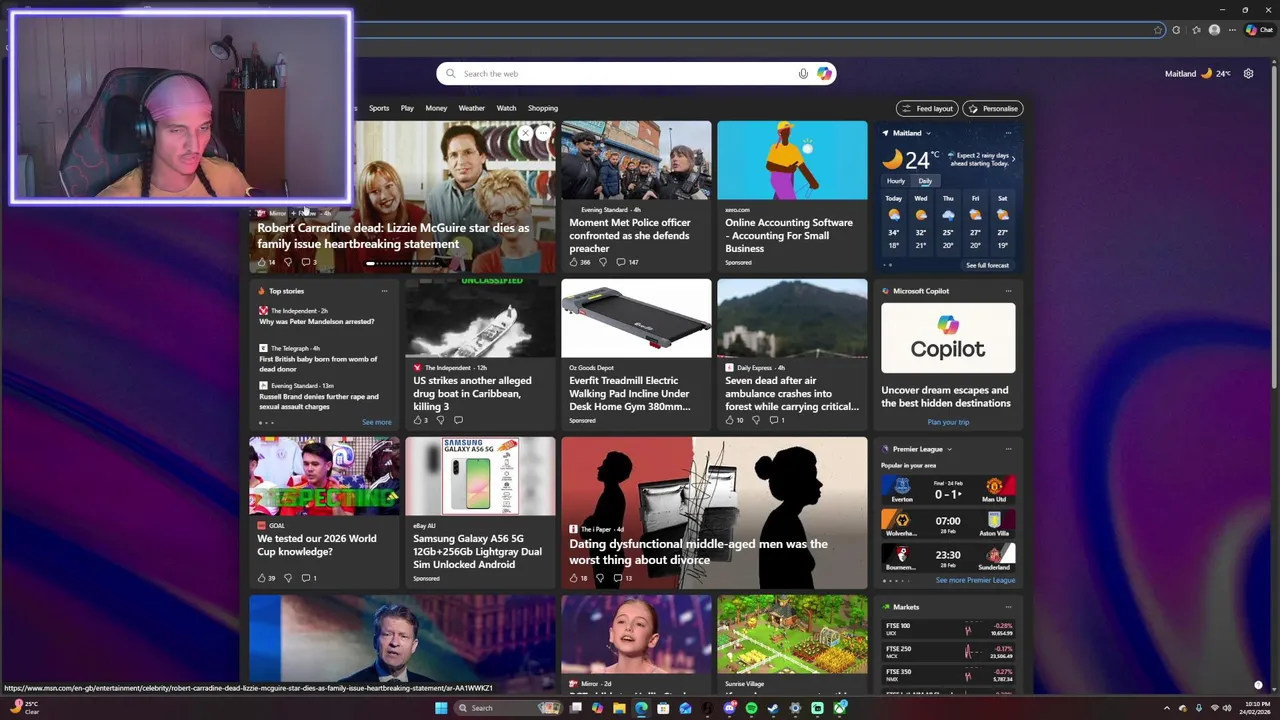Open Why was Peter Mandelson arrested? headline
This screenshot has width=1280, height=720.
point(317,322)
